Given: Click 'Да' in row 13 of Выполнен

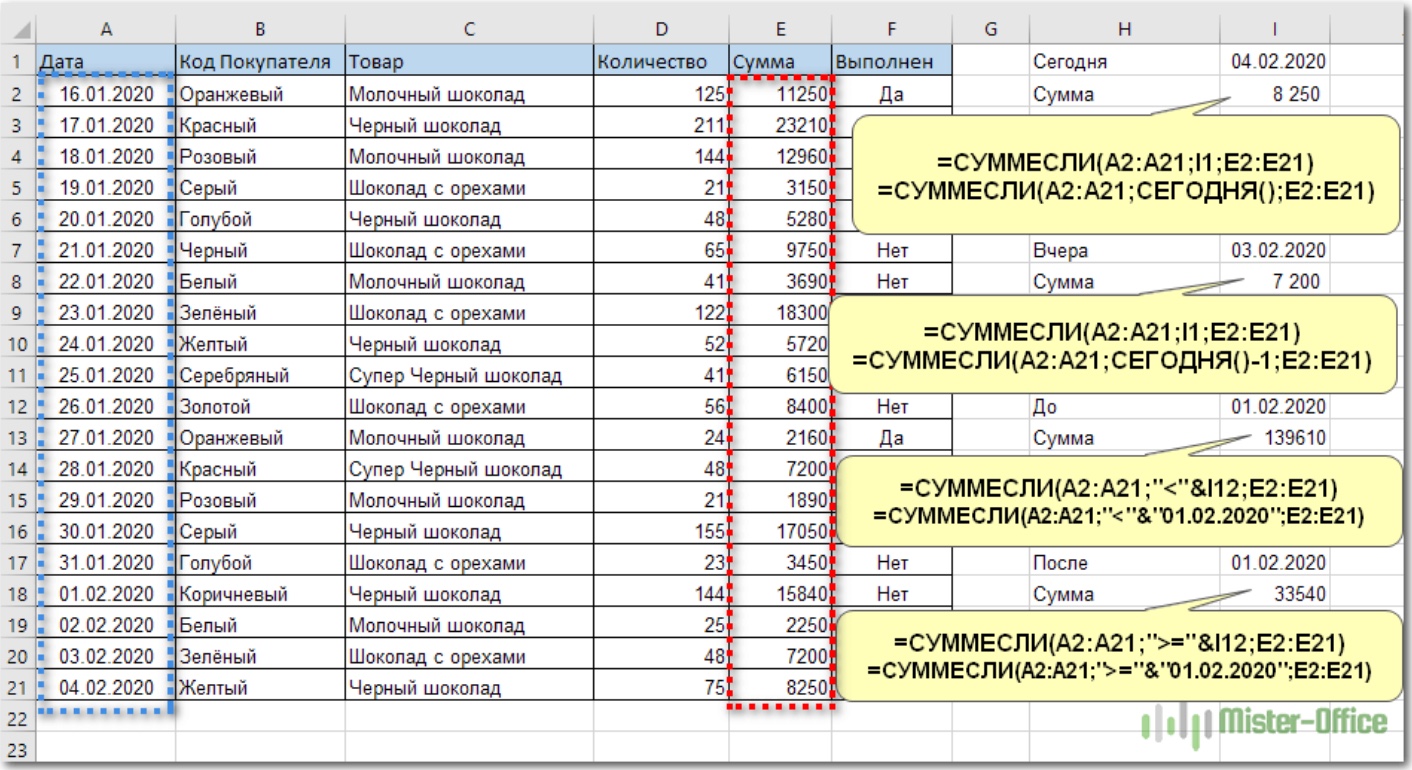Looking at the screenshot, I should click(892, 438).
